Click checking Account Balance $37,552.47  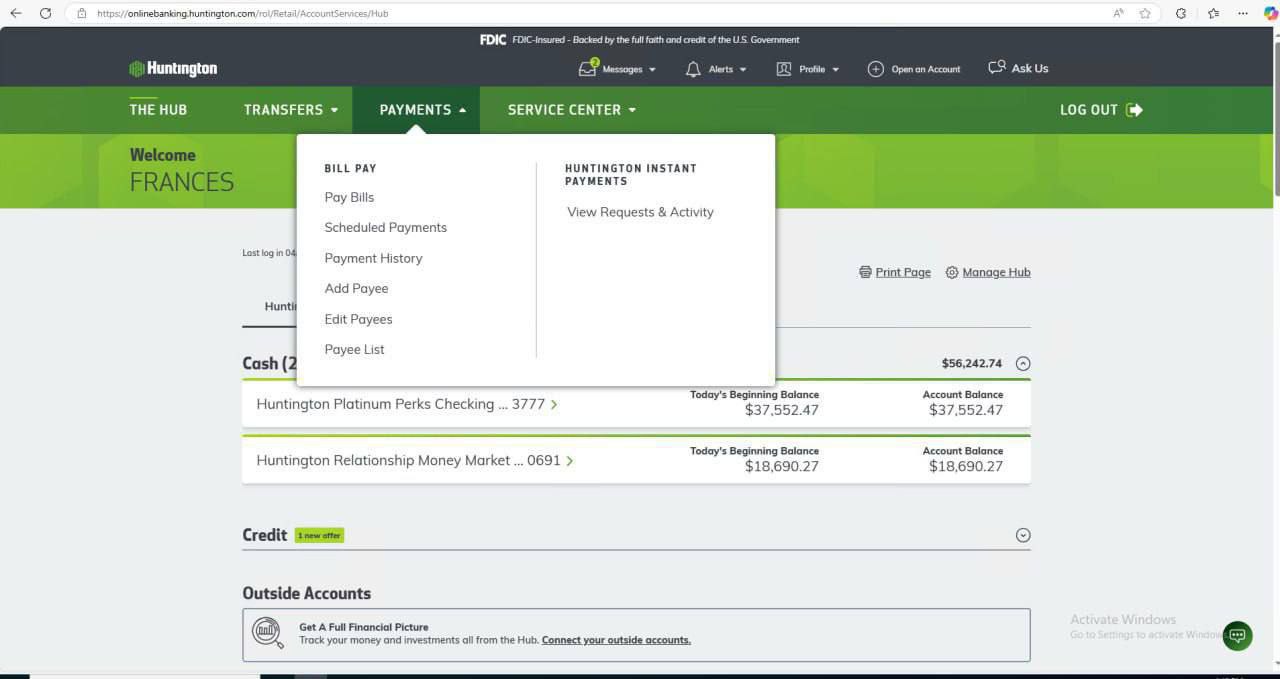(x=965, y=410)
